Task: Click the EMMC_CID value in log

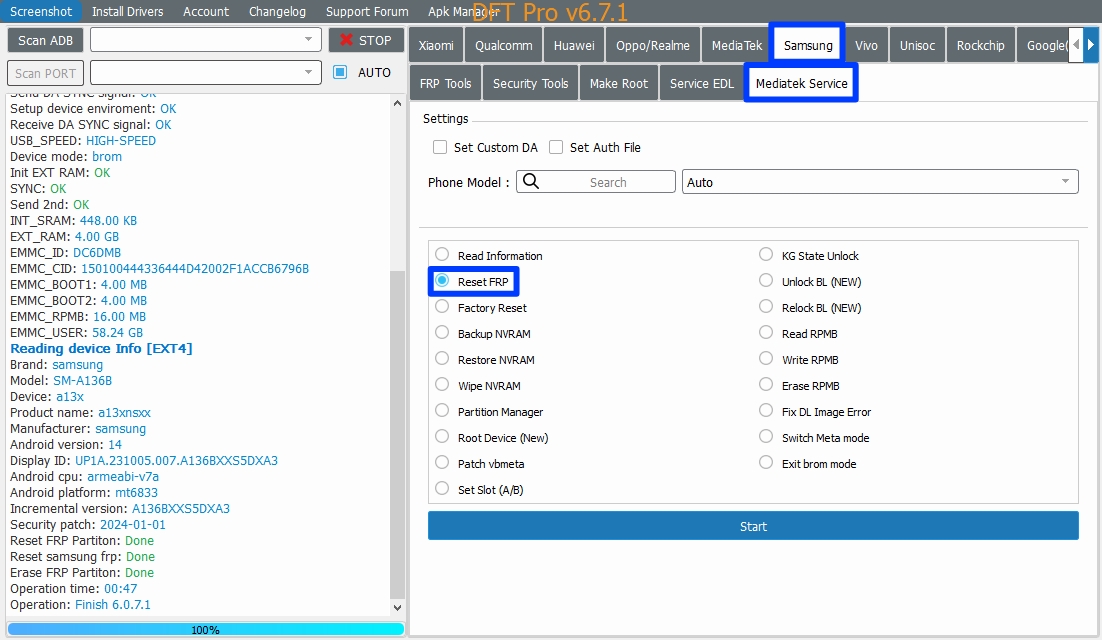Action: click(x=195, y=268)
